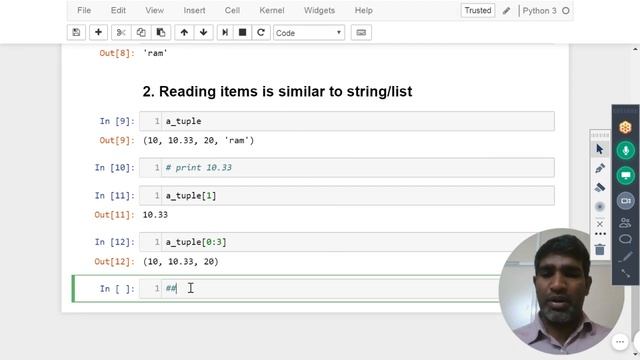This screenshot has height=360, width=640.
Task: Select the pen annotation tool
Action: pyautogui.click(x=600, y=168)
